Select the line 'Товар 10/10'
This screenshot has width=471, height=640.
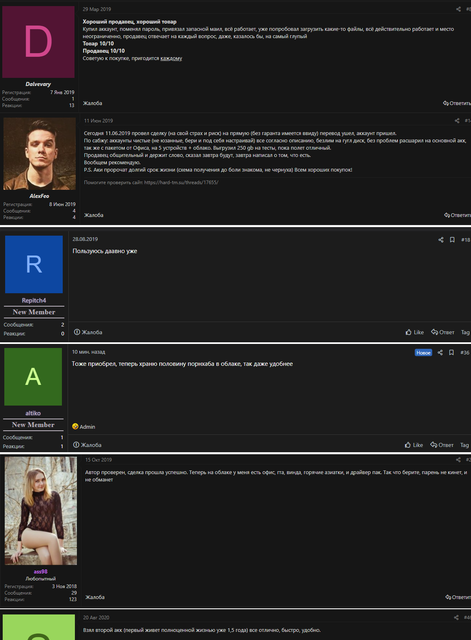point(98,43)
